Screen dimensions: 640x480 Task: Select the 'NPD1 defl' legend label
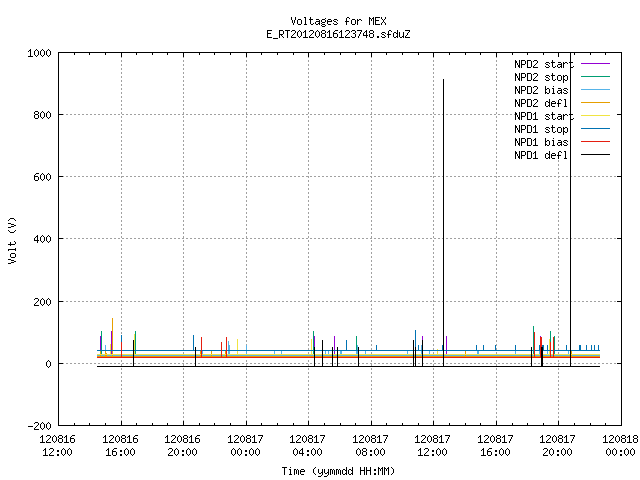coord(541,155)
